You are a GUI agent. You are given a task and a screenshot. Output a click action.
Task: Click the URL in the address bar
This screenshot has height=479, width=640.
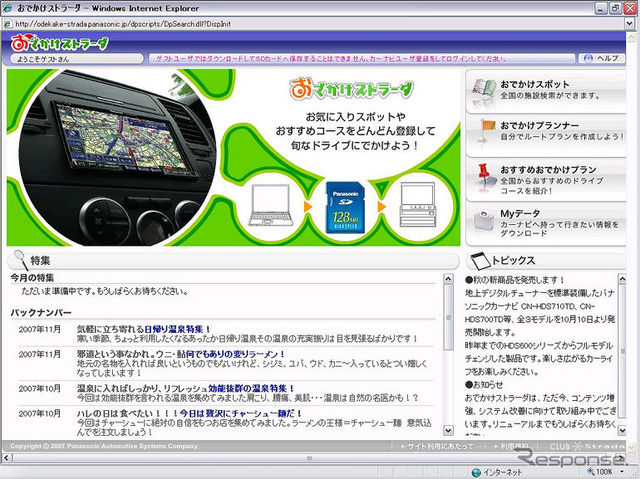tap(123, 24)
